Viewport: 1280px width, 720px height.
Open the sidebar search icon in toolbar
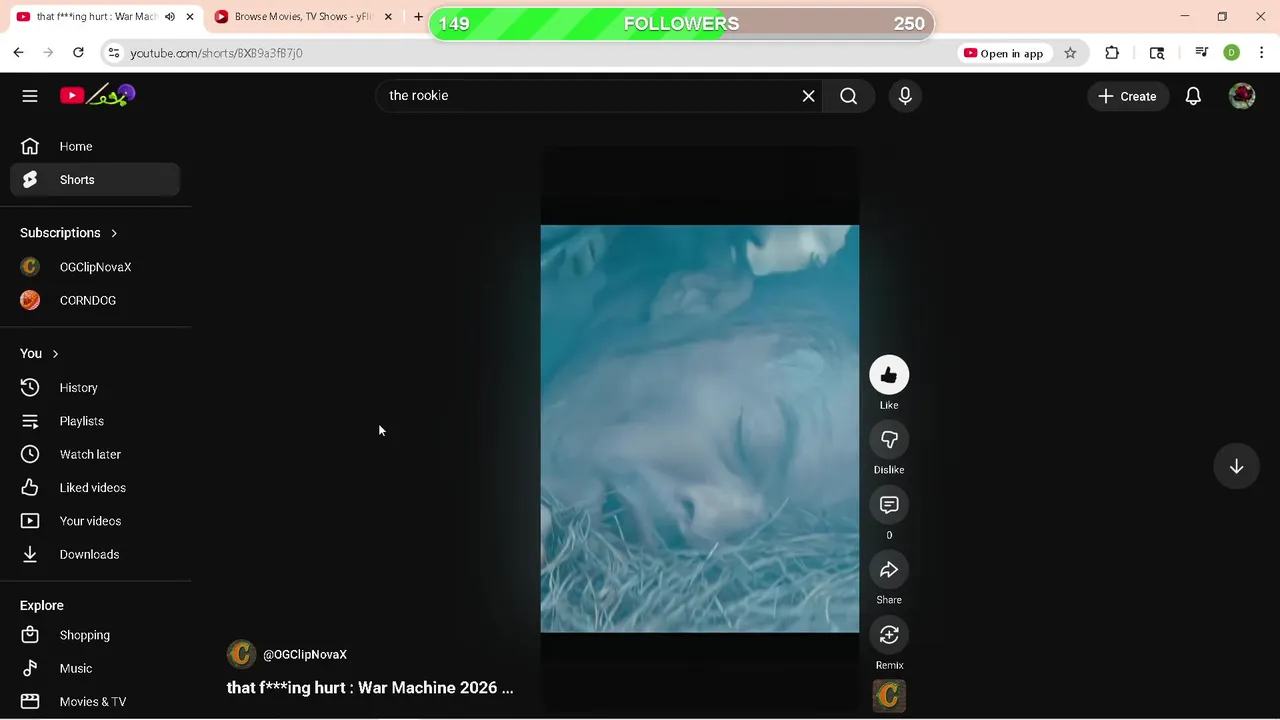tap(1157, 53)
